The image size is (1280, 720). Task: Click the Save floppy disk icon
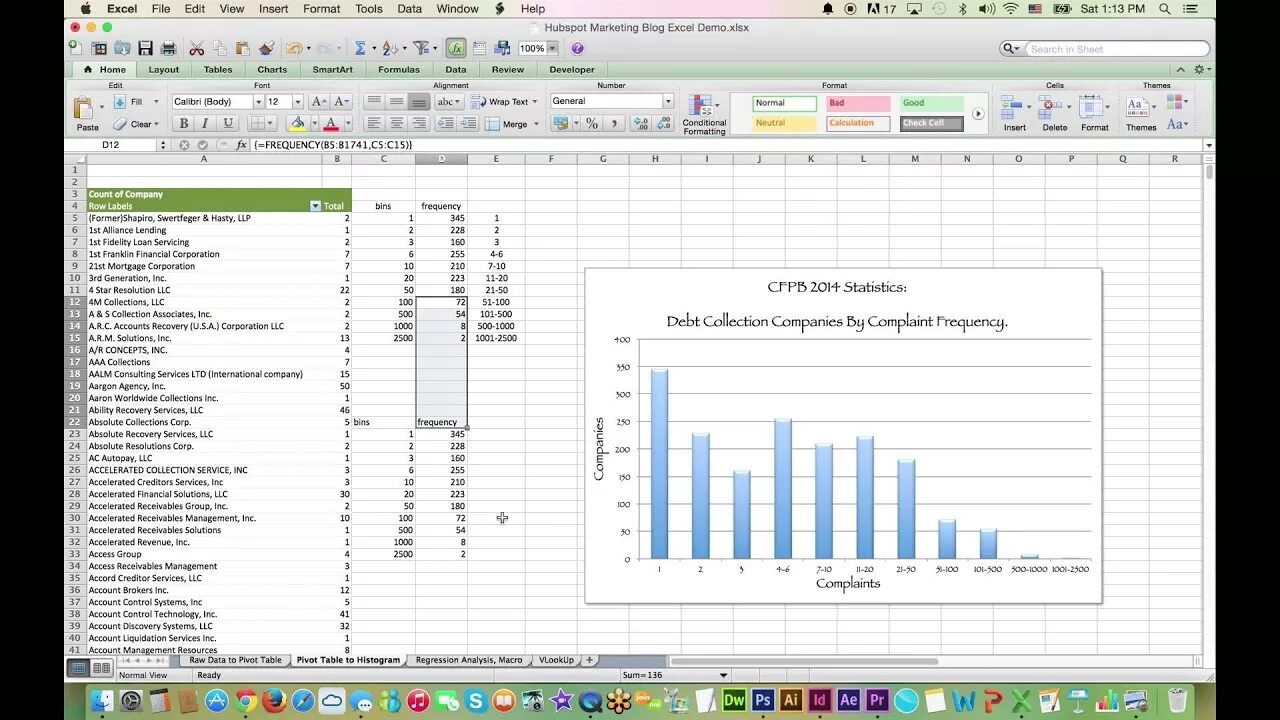[145, 48]
